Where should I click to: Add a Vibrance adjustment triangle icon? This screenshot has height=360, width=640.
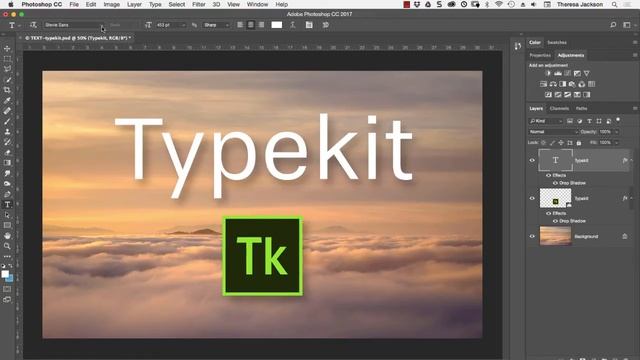pyautogui.click(x=587, y=73)
